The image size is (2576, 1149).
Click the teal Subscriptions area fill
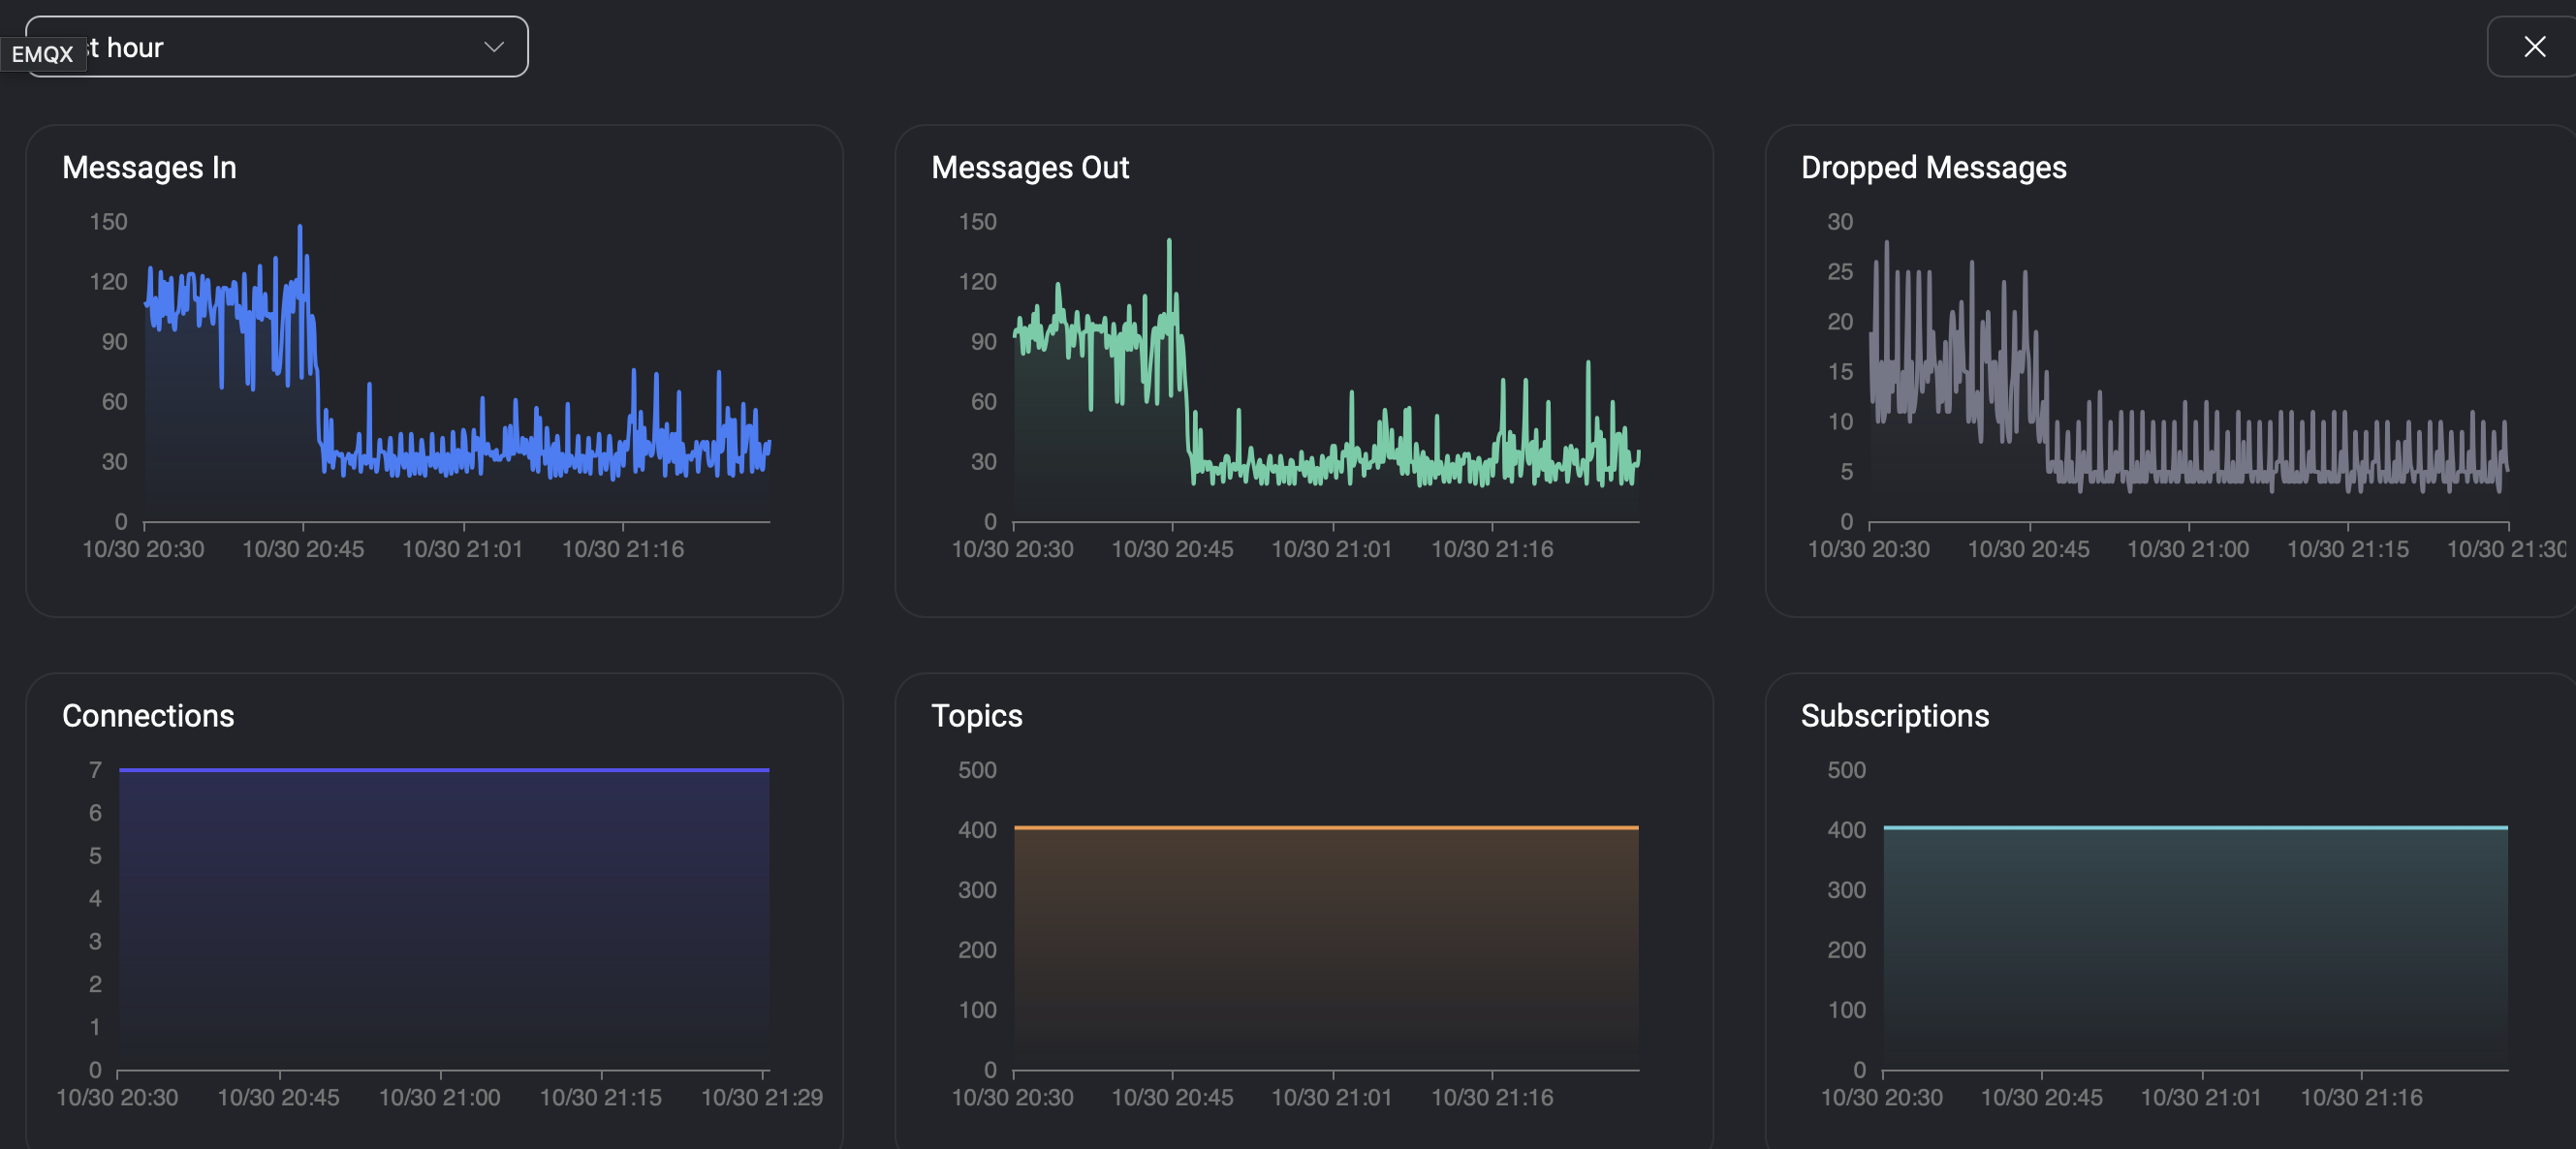pos(2195,950)
